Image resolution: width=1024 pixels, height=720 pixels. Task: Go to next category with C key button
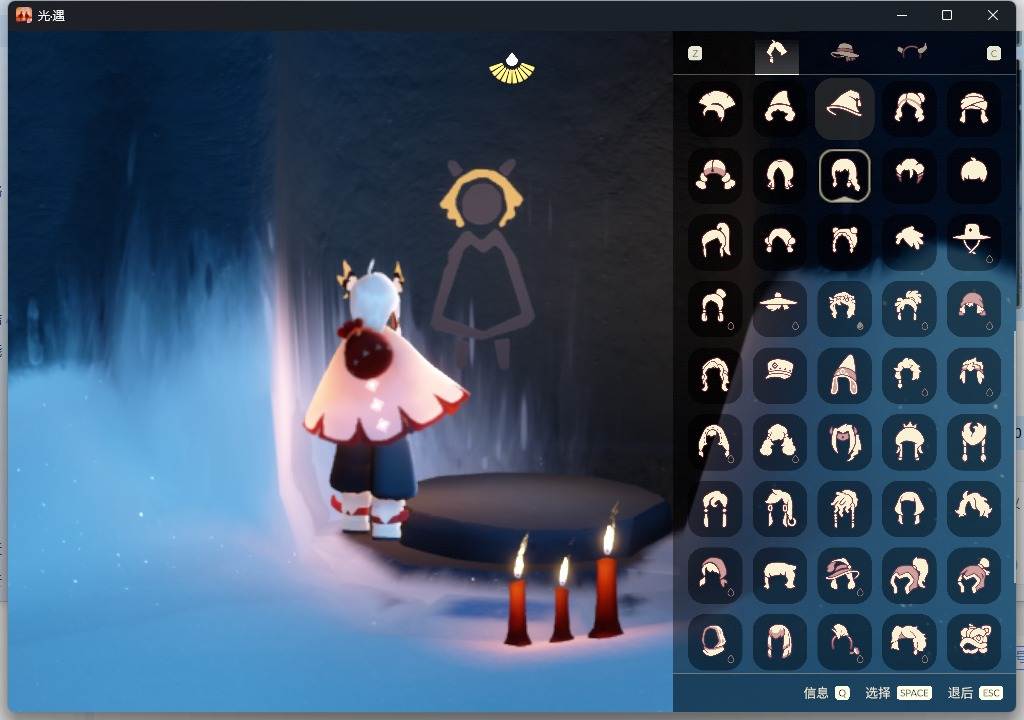click(993, 54)
